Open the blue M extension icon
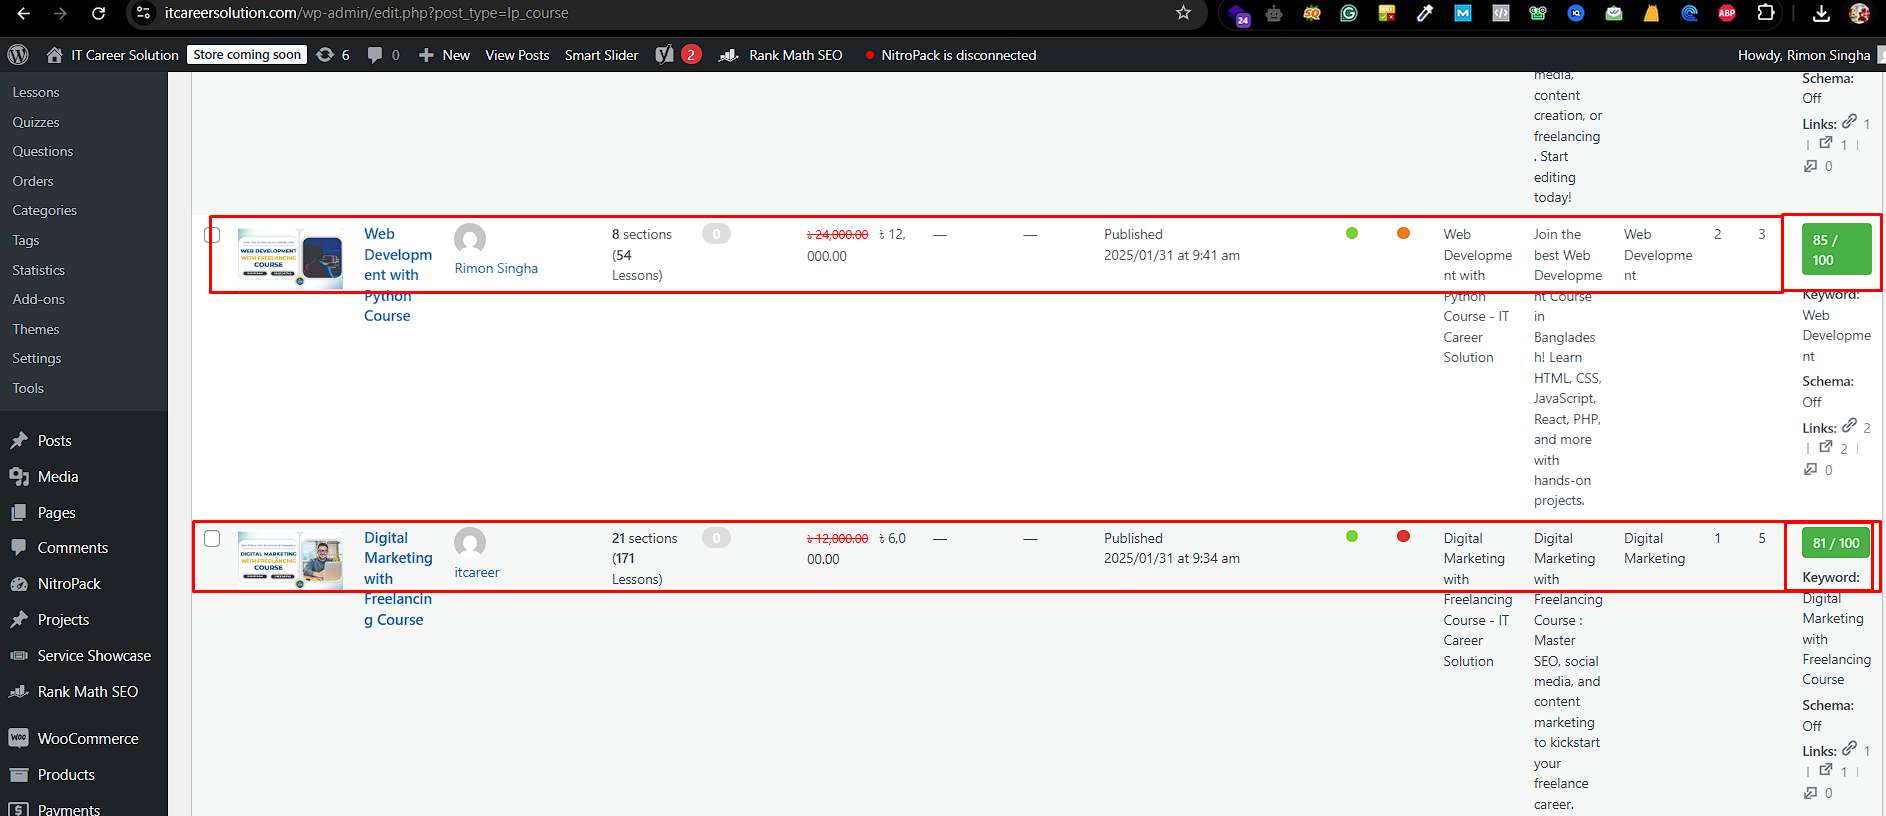Image resolution: width=1886 pixels, height=816 pixels. click(1463, 13)
